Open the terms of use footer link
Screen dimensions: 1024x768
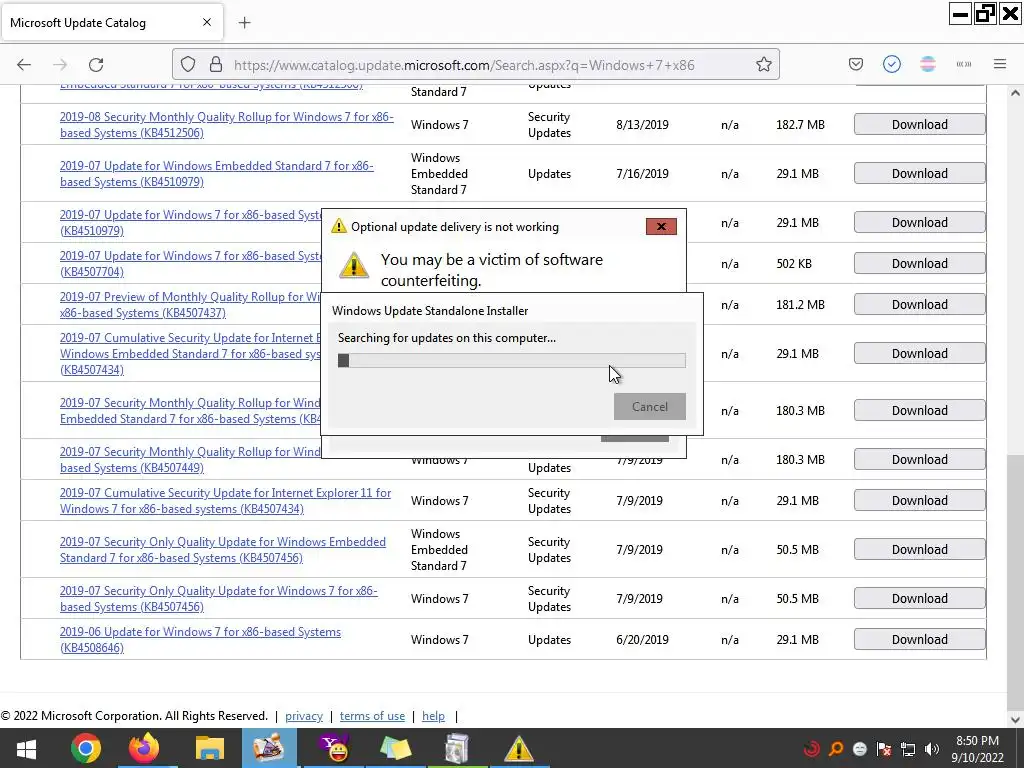(372, 716)
